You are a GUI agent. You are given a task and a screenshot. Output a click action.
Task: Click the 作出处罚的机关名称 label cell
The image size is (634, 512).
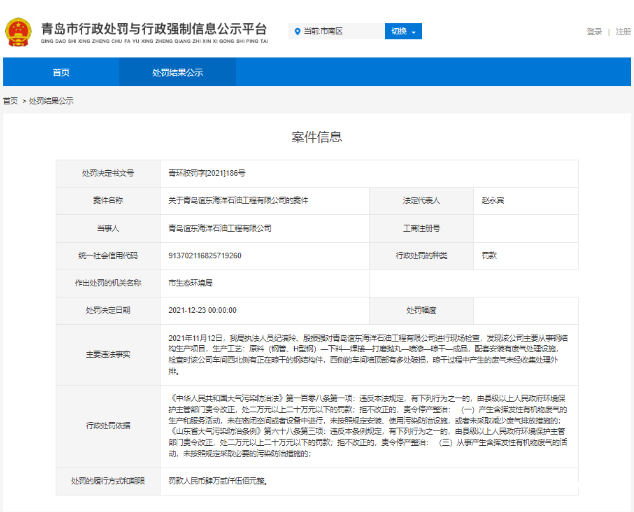[108, 283]
